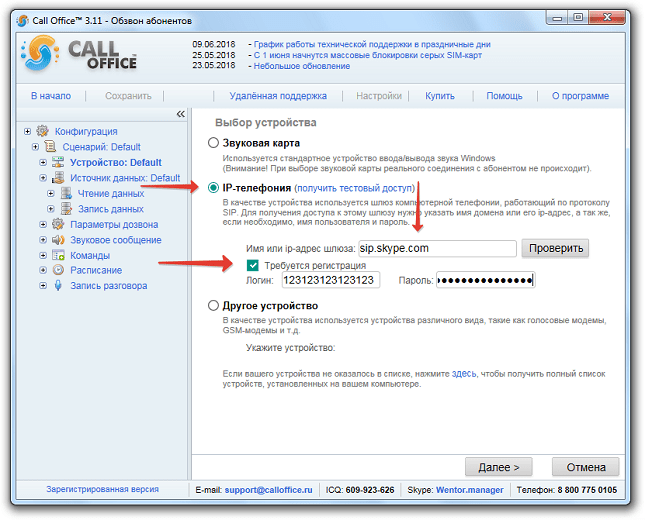Click the Запись данных pencil icon

click(66, 209)
